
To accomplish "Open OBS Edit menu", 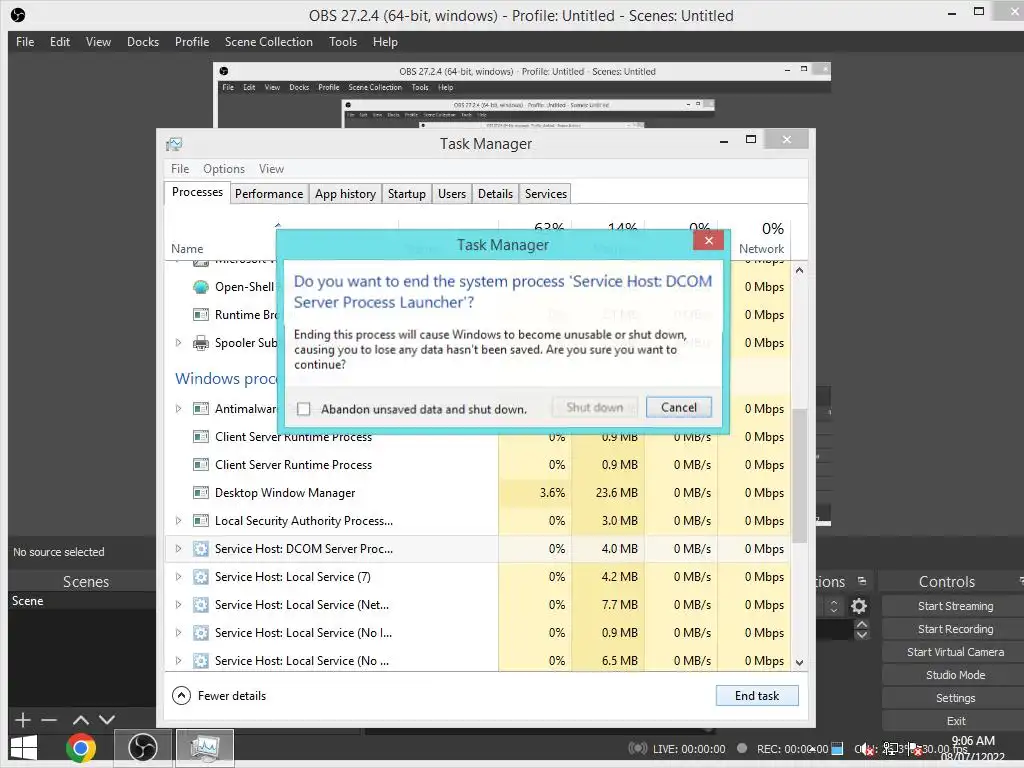I will pyautogui.click(x=59, y=42).
